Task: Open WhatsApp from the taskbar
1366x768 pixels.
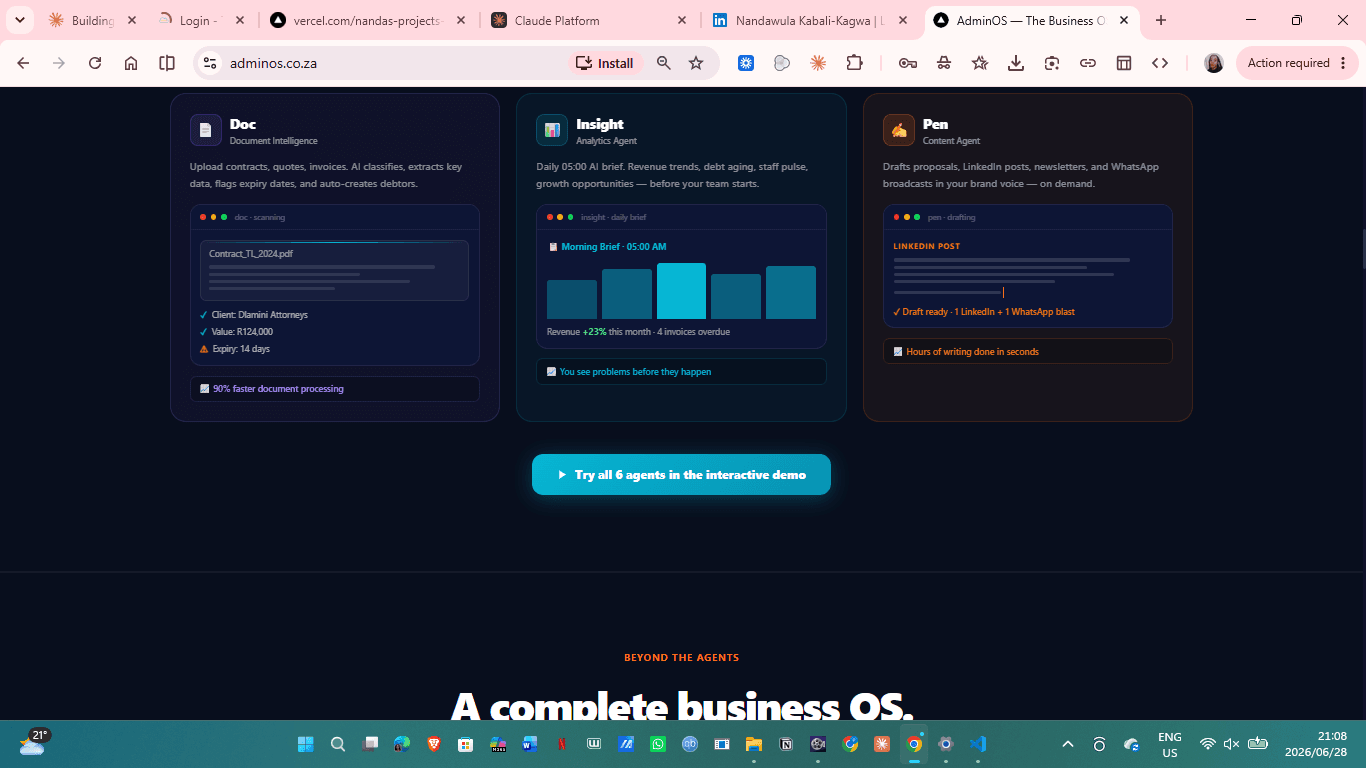Action: (x=658, y=744)
